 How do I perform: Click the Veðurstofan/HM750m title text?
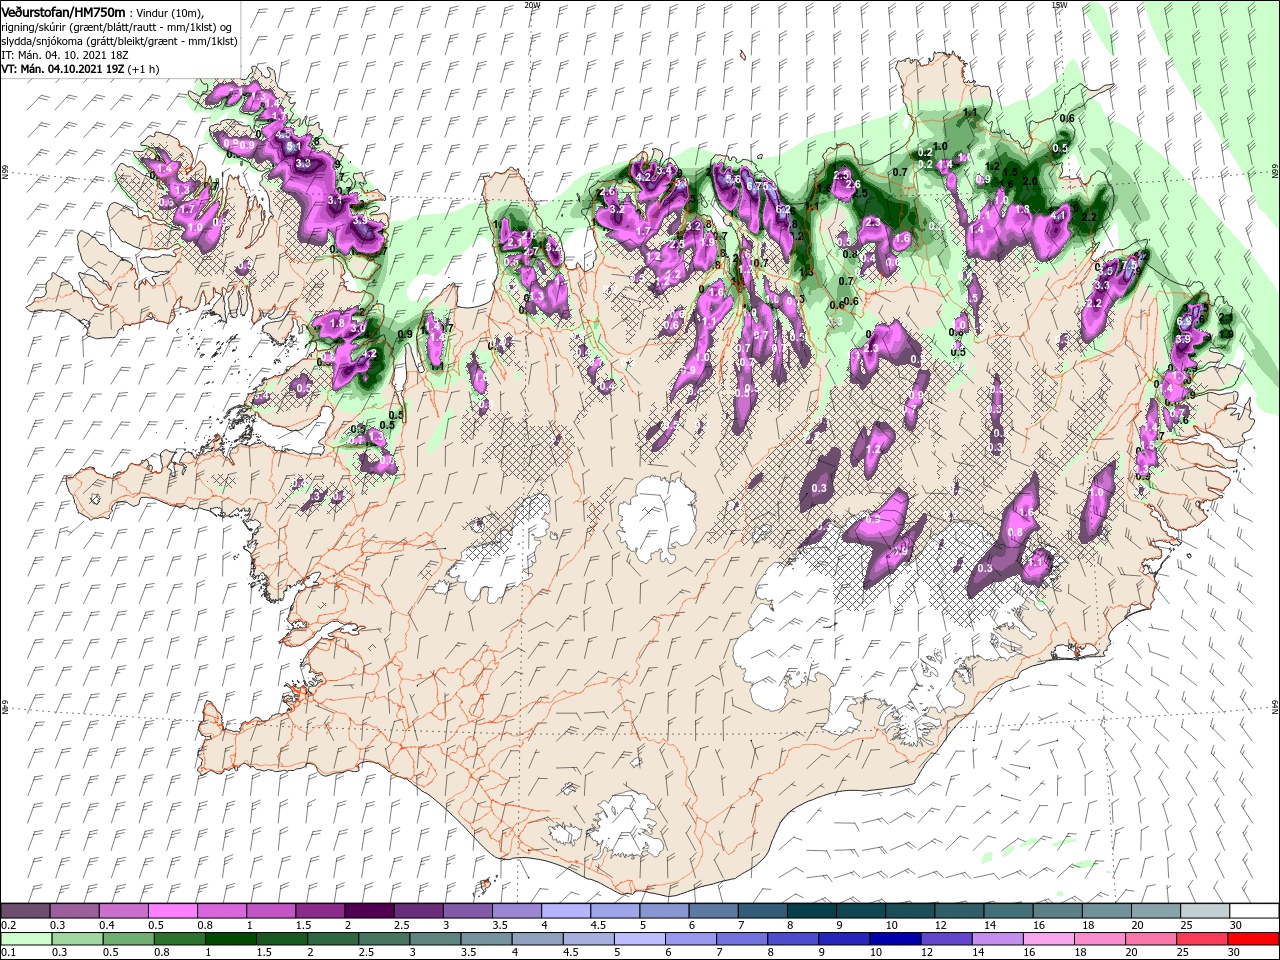[63, 11]
